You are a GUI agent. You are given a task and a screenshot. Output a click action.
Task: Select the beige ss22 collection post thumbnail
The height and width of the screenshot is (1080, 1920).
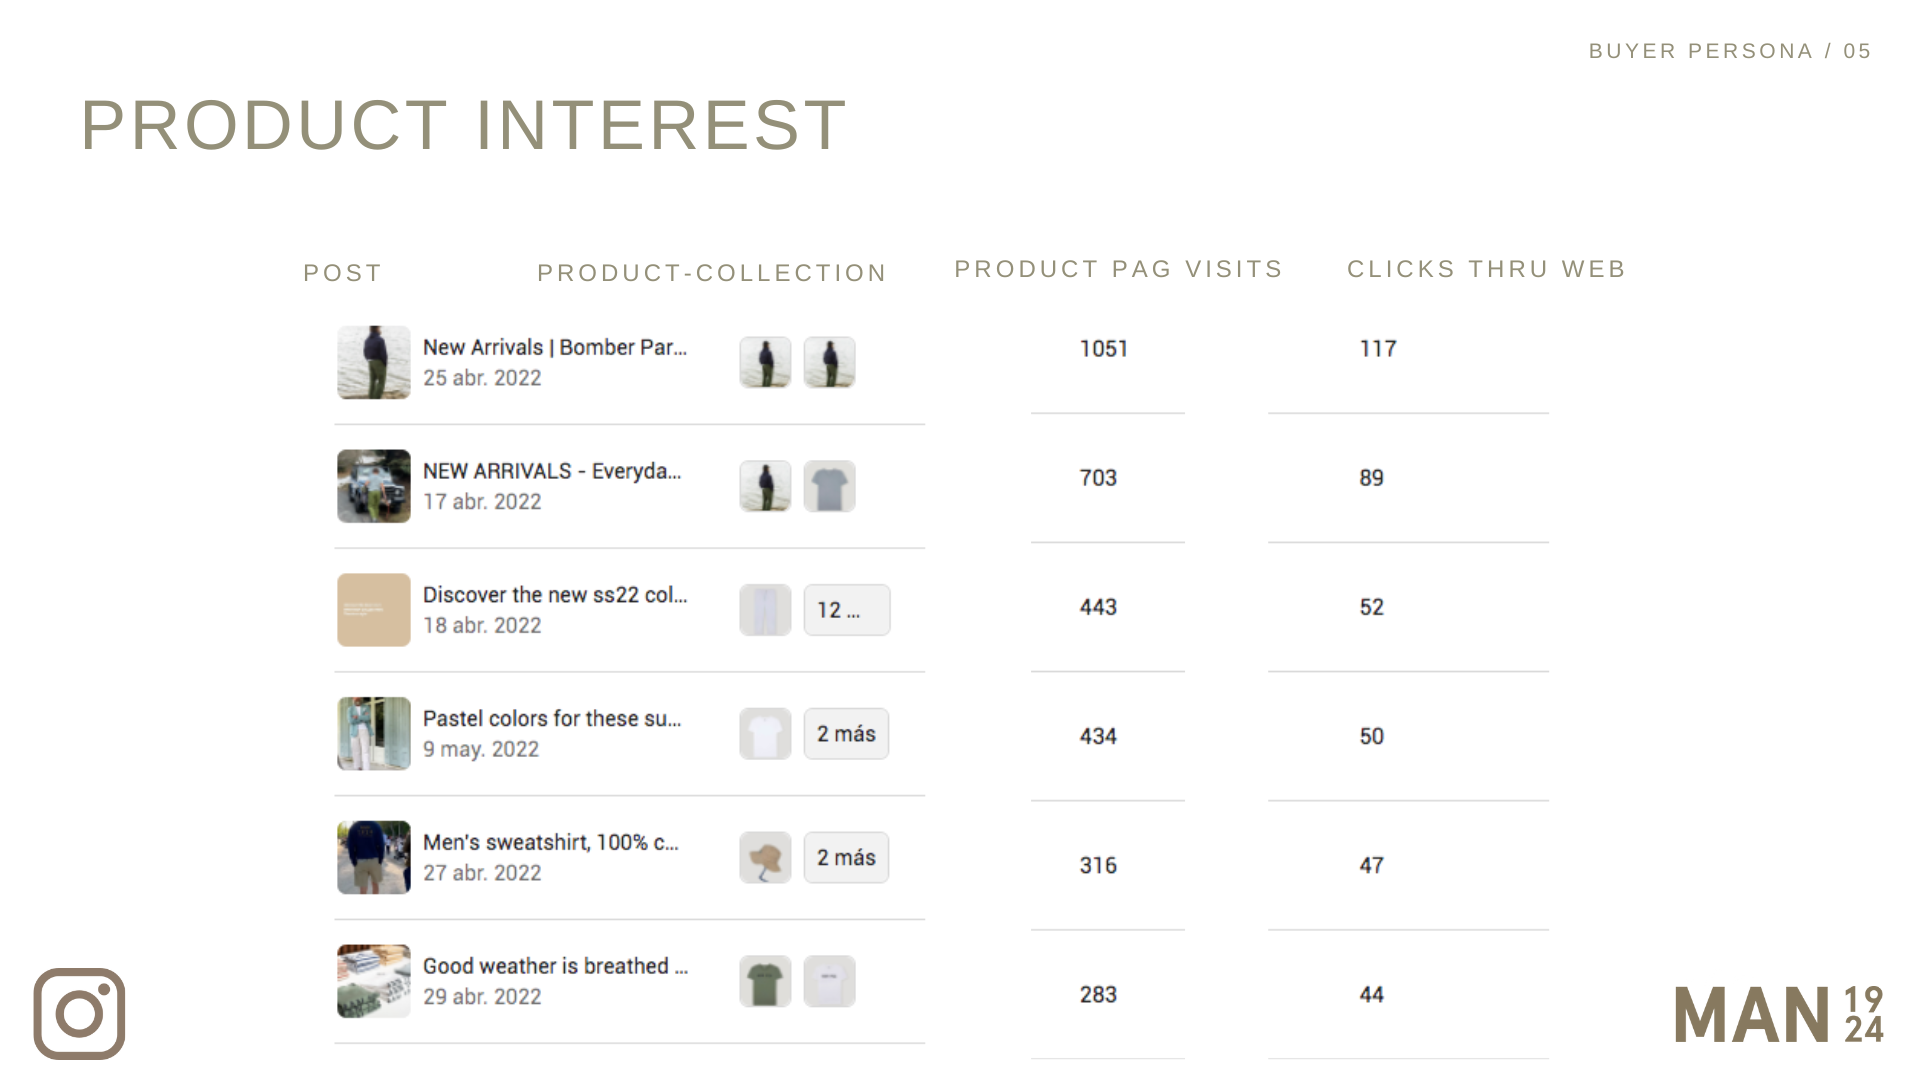pyautogui.click(x=373, y=610)
